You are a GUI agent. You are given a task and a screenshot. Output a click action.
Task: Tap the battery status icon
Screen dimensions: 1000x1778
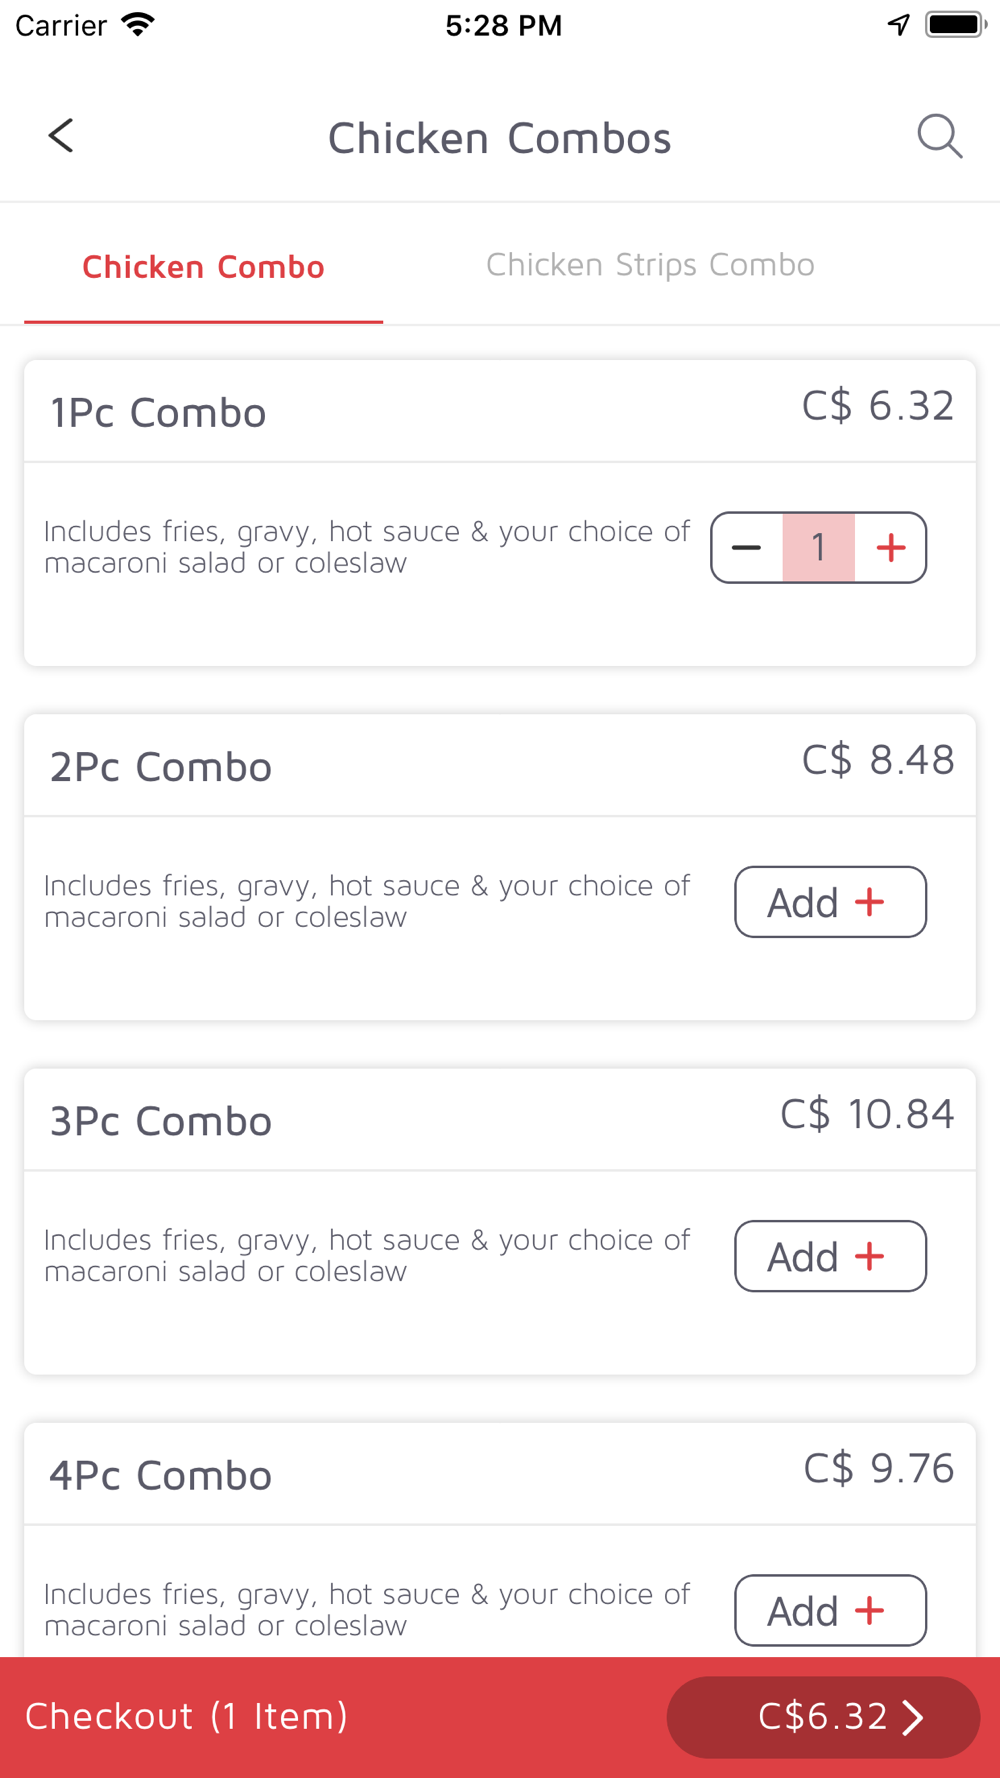956,24
